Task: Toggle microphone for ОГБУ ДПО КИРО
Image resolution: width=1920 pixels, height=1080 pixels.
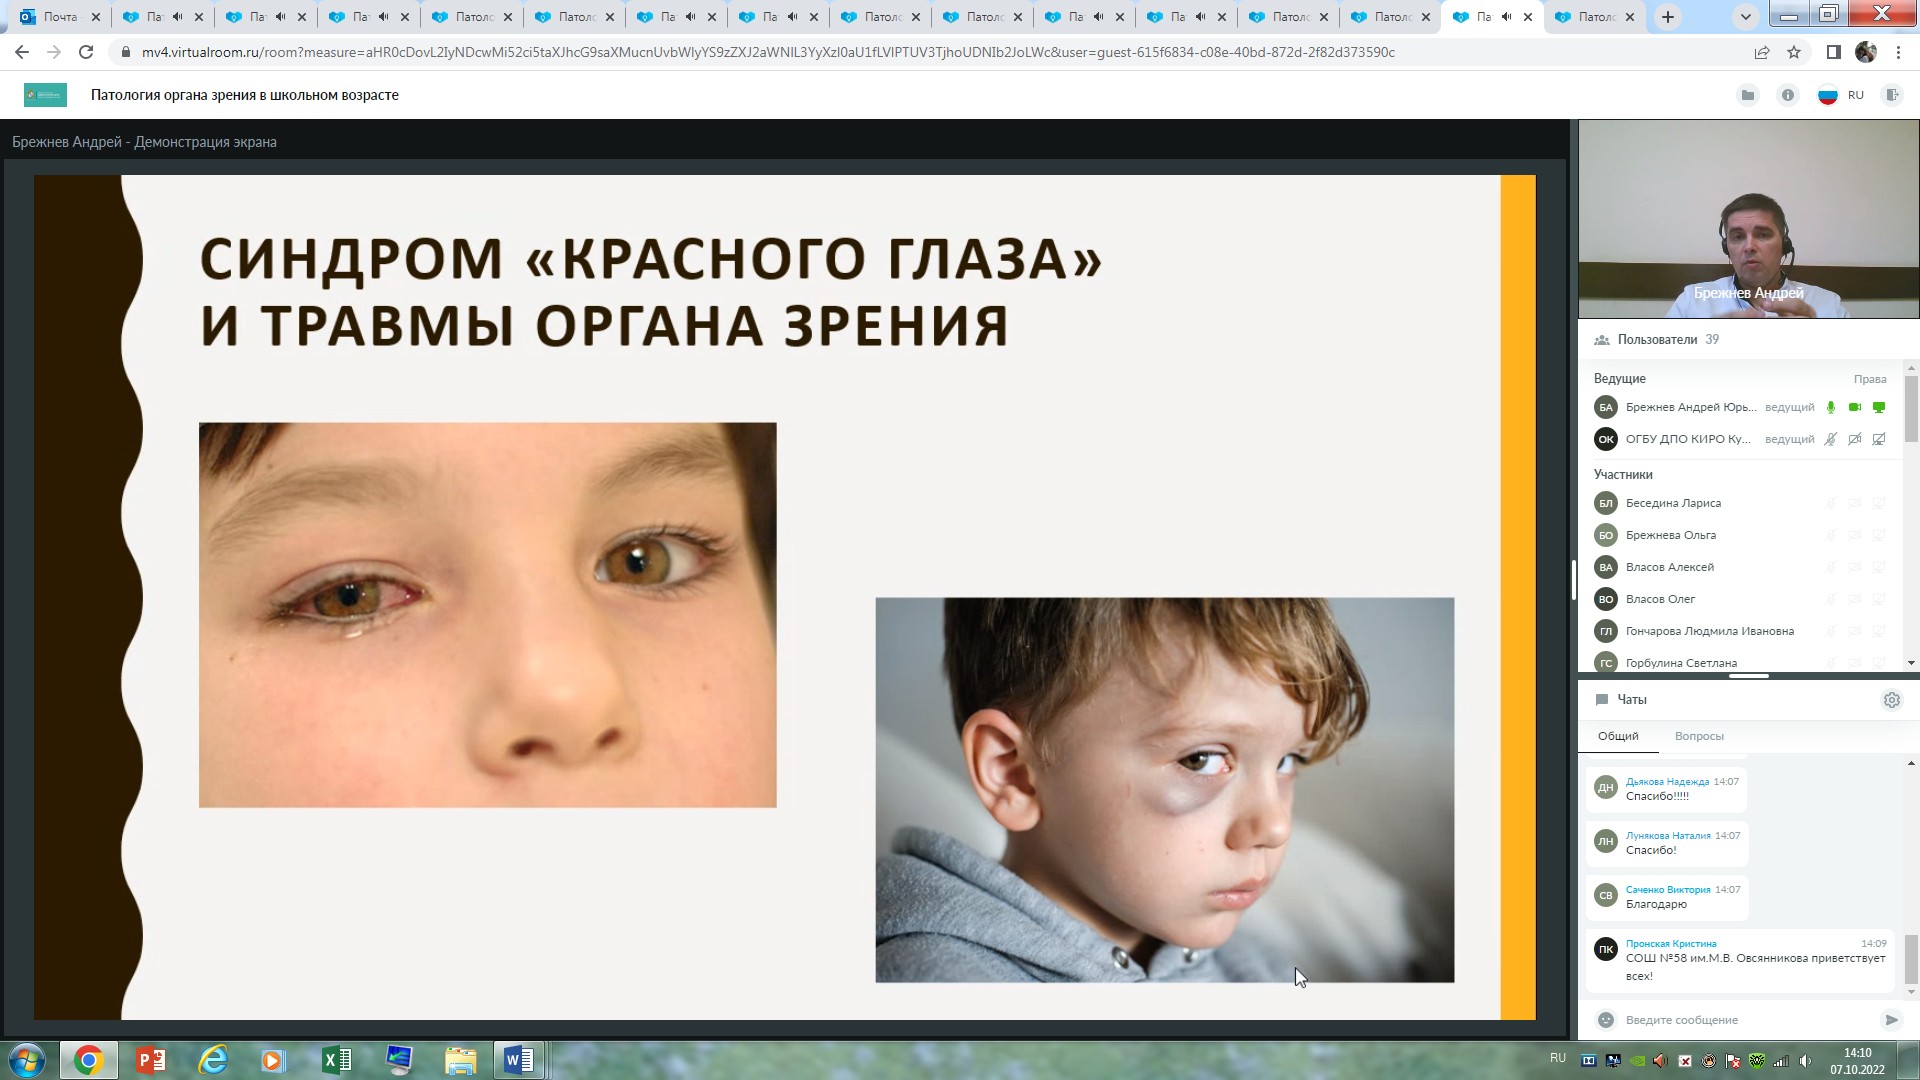Action: tap(1831, 439)
